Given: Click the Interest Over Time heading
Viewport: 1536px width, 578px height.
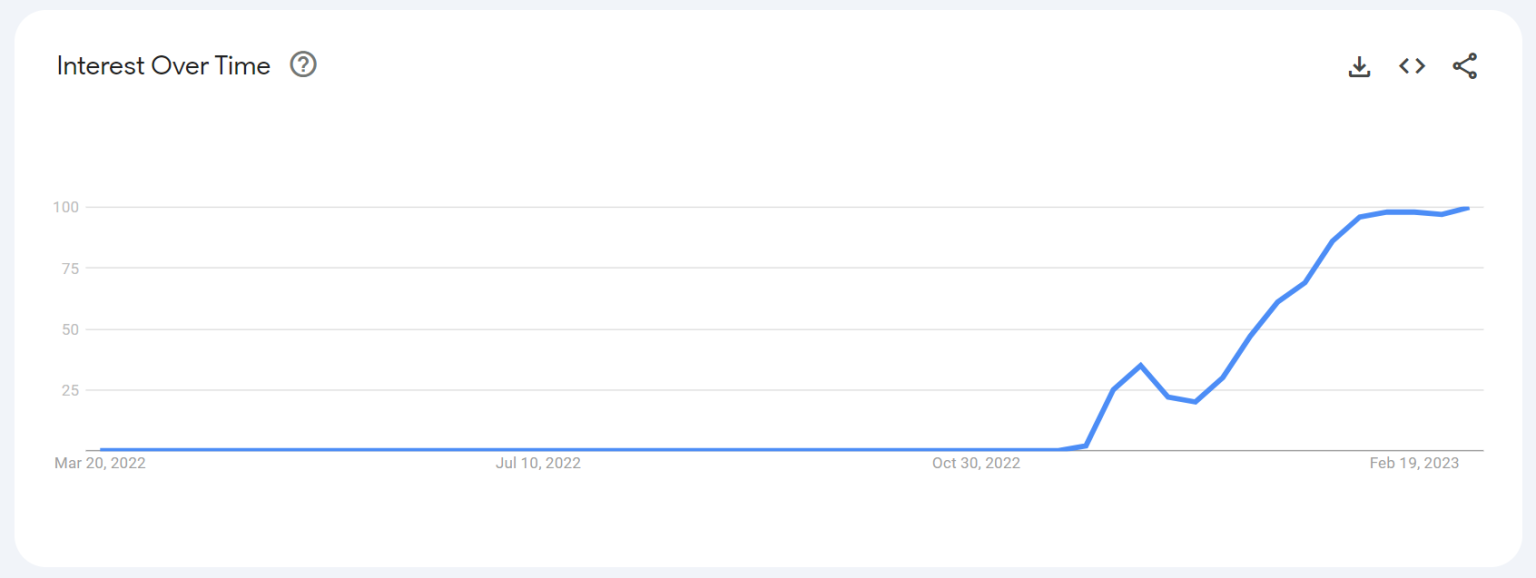Looking at the screenshot, I should pos(164,66).
